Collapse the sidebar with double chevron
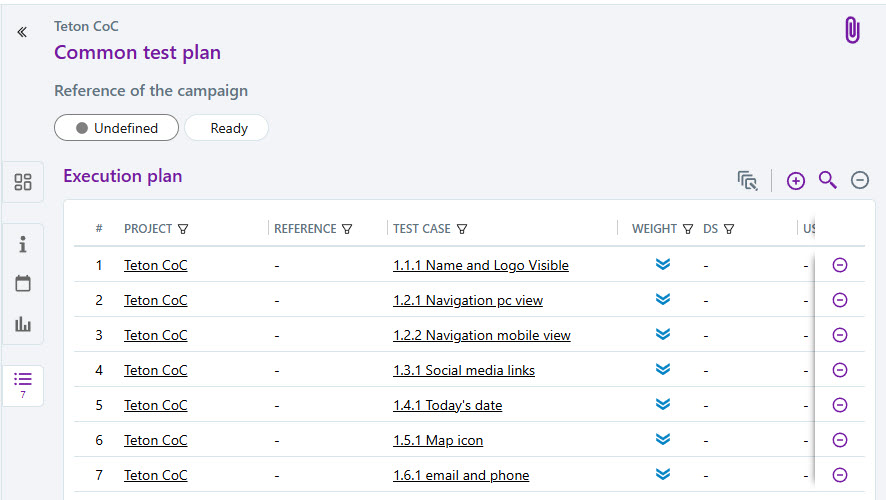 pyautogui.click(x=22, y=32)
